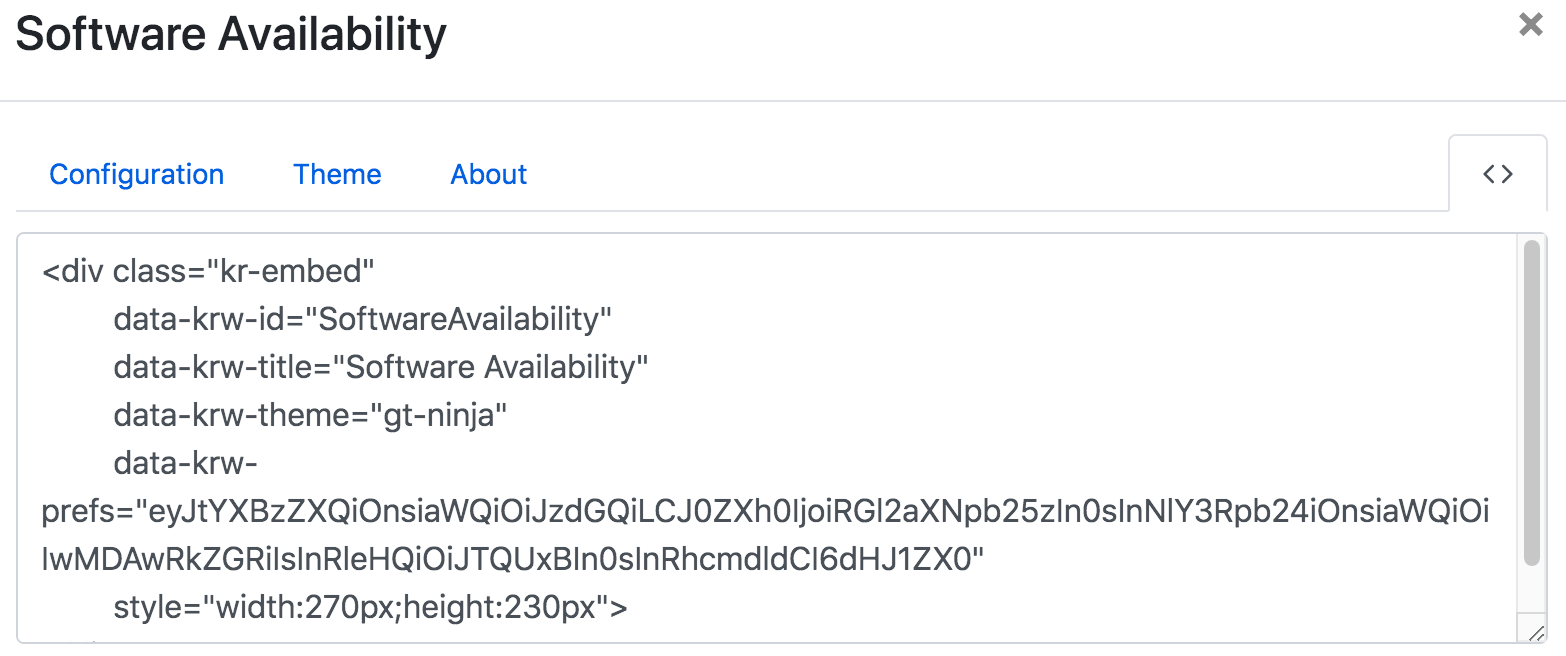Click the scrollbar track below the thumb

click(x=1531, y=590)
